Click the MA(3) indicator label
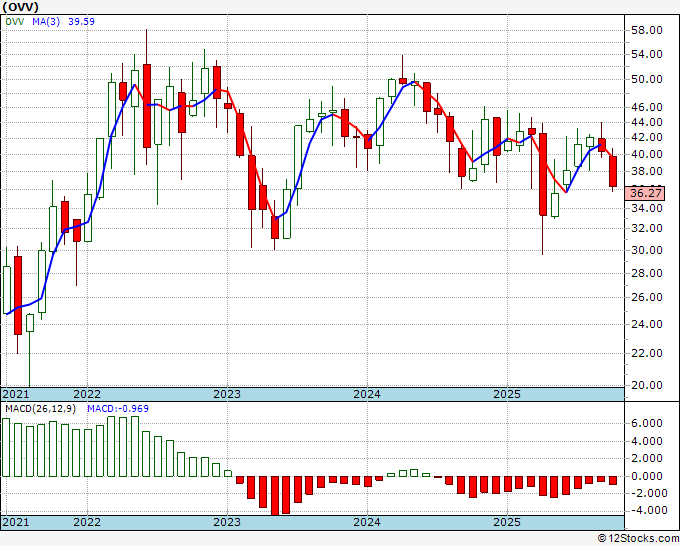Viewport: 680px width, 546px height. (x=46, y=22)
